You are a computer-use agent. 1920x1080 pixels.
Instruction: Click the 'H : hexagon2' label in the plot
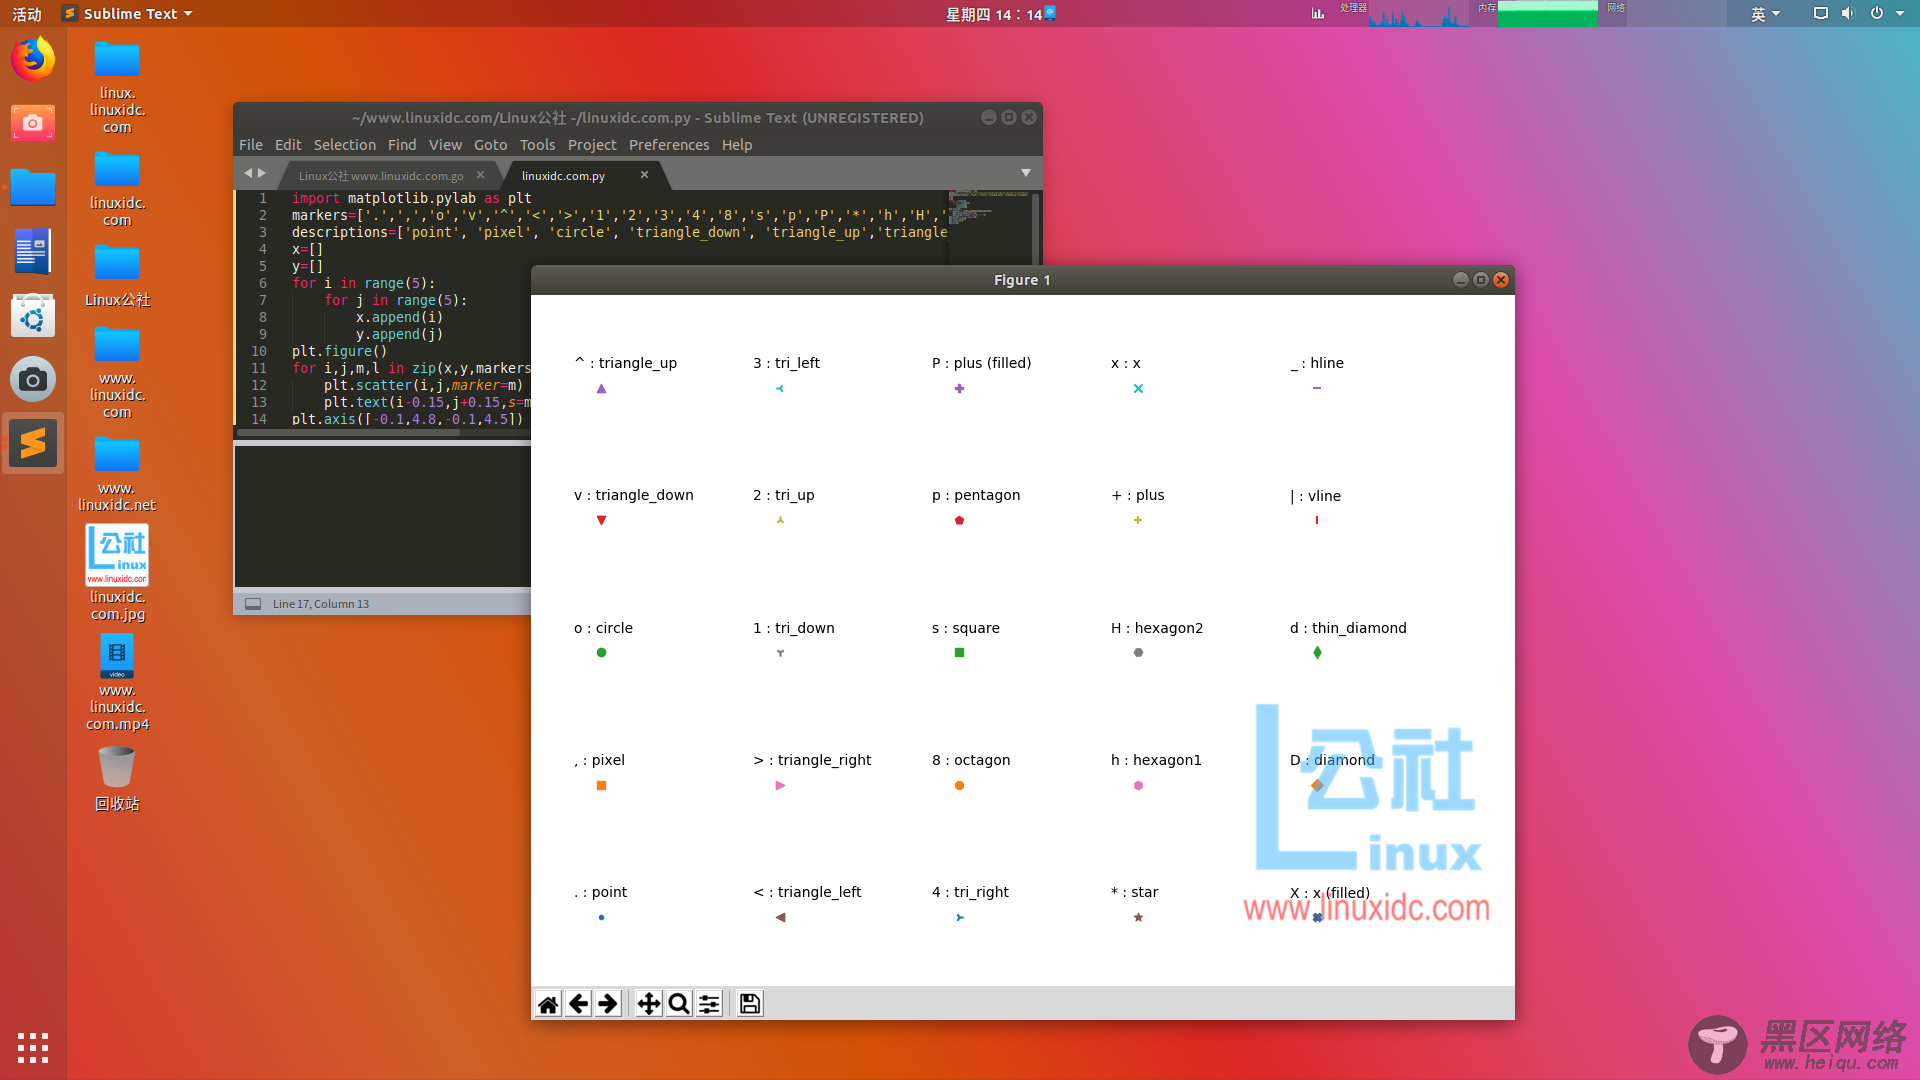tap(1157, 628)
